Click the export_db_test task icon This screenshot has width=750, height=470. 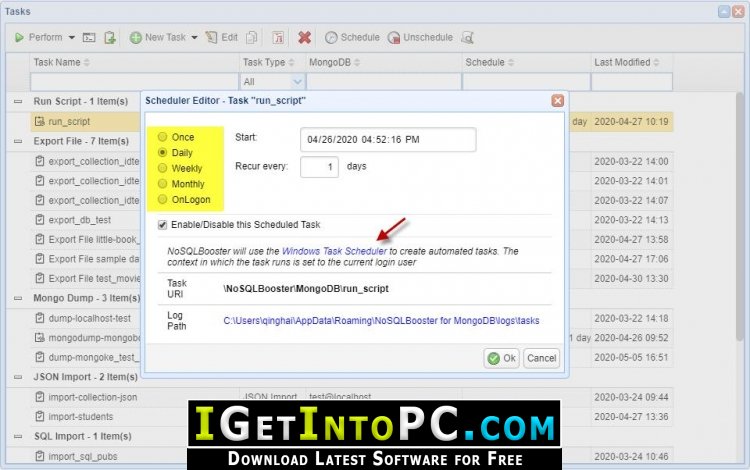pyautogui.click(x=40, y=219)
